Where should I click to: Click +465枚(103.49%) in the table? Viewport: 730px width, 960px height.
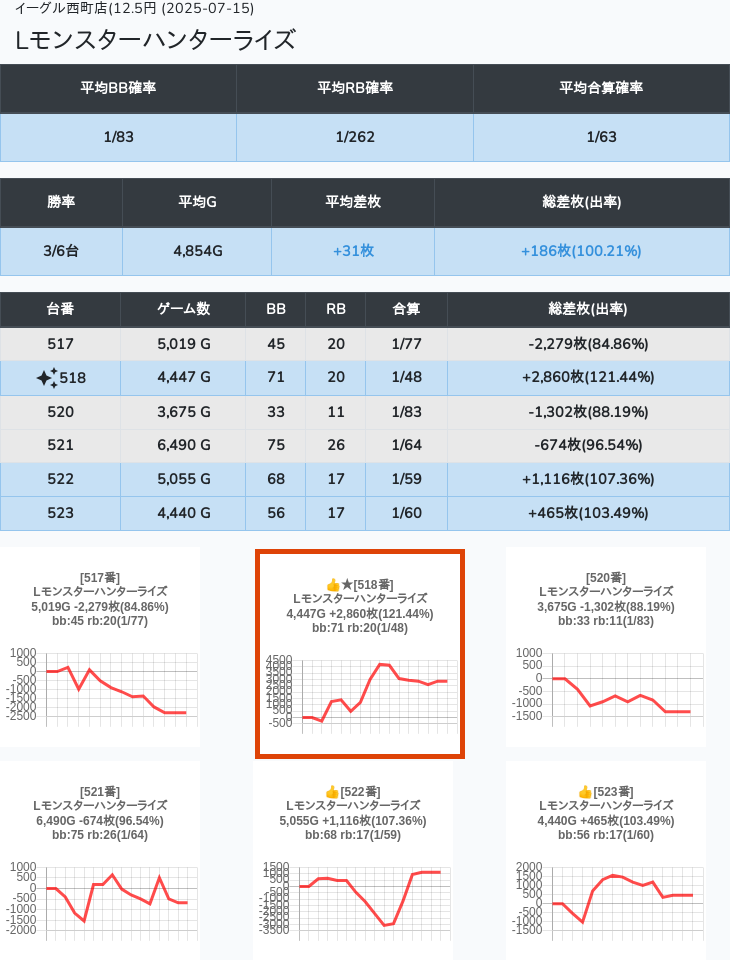click(x=588, y=513)
